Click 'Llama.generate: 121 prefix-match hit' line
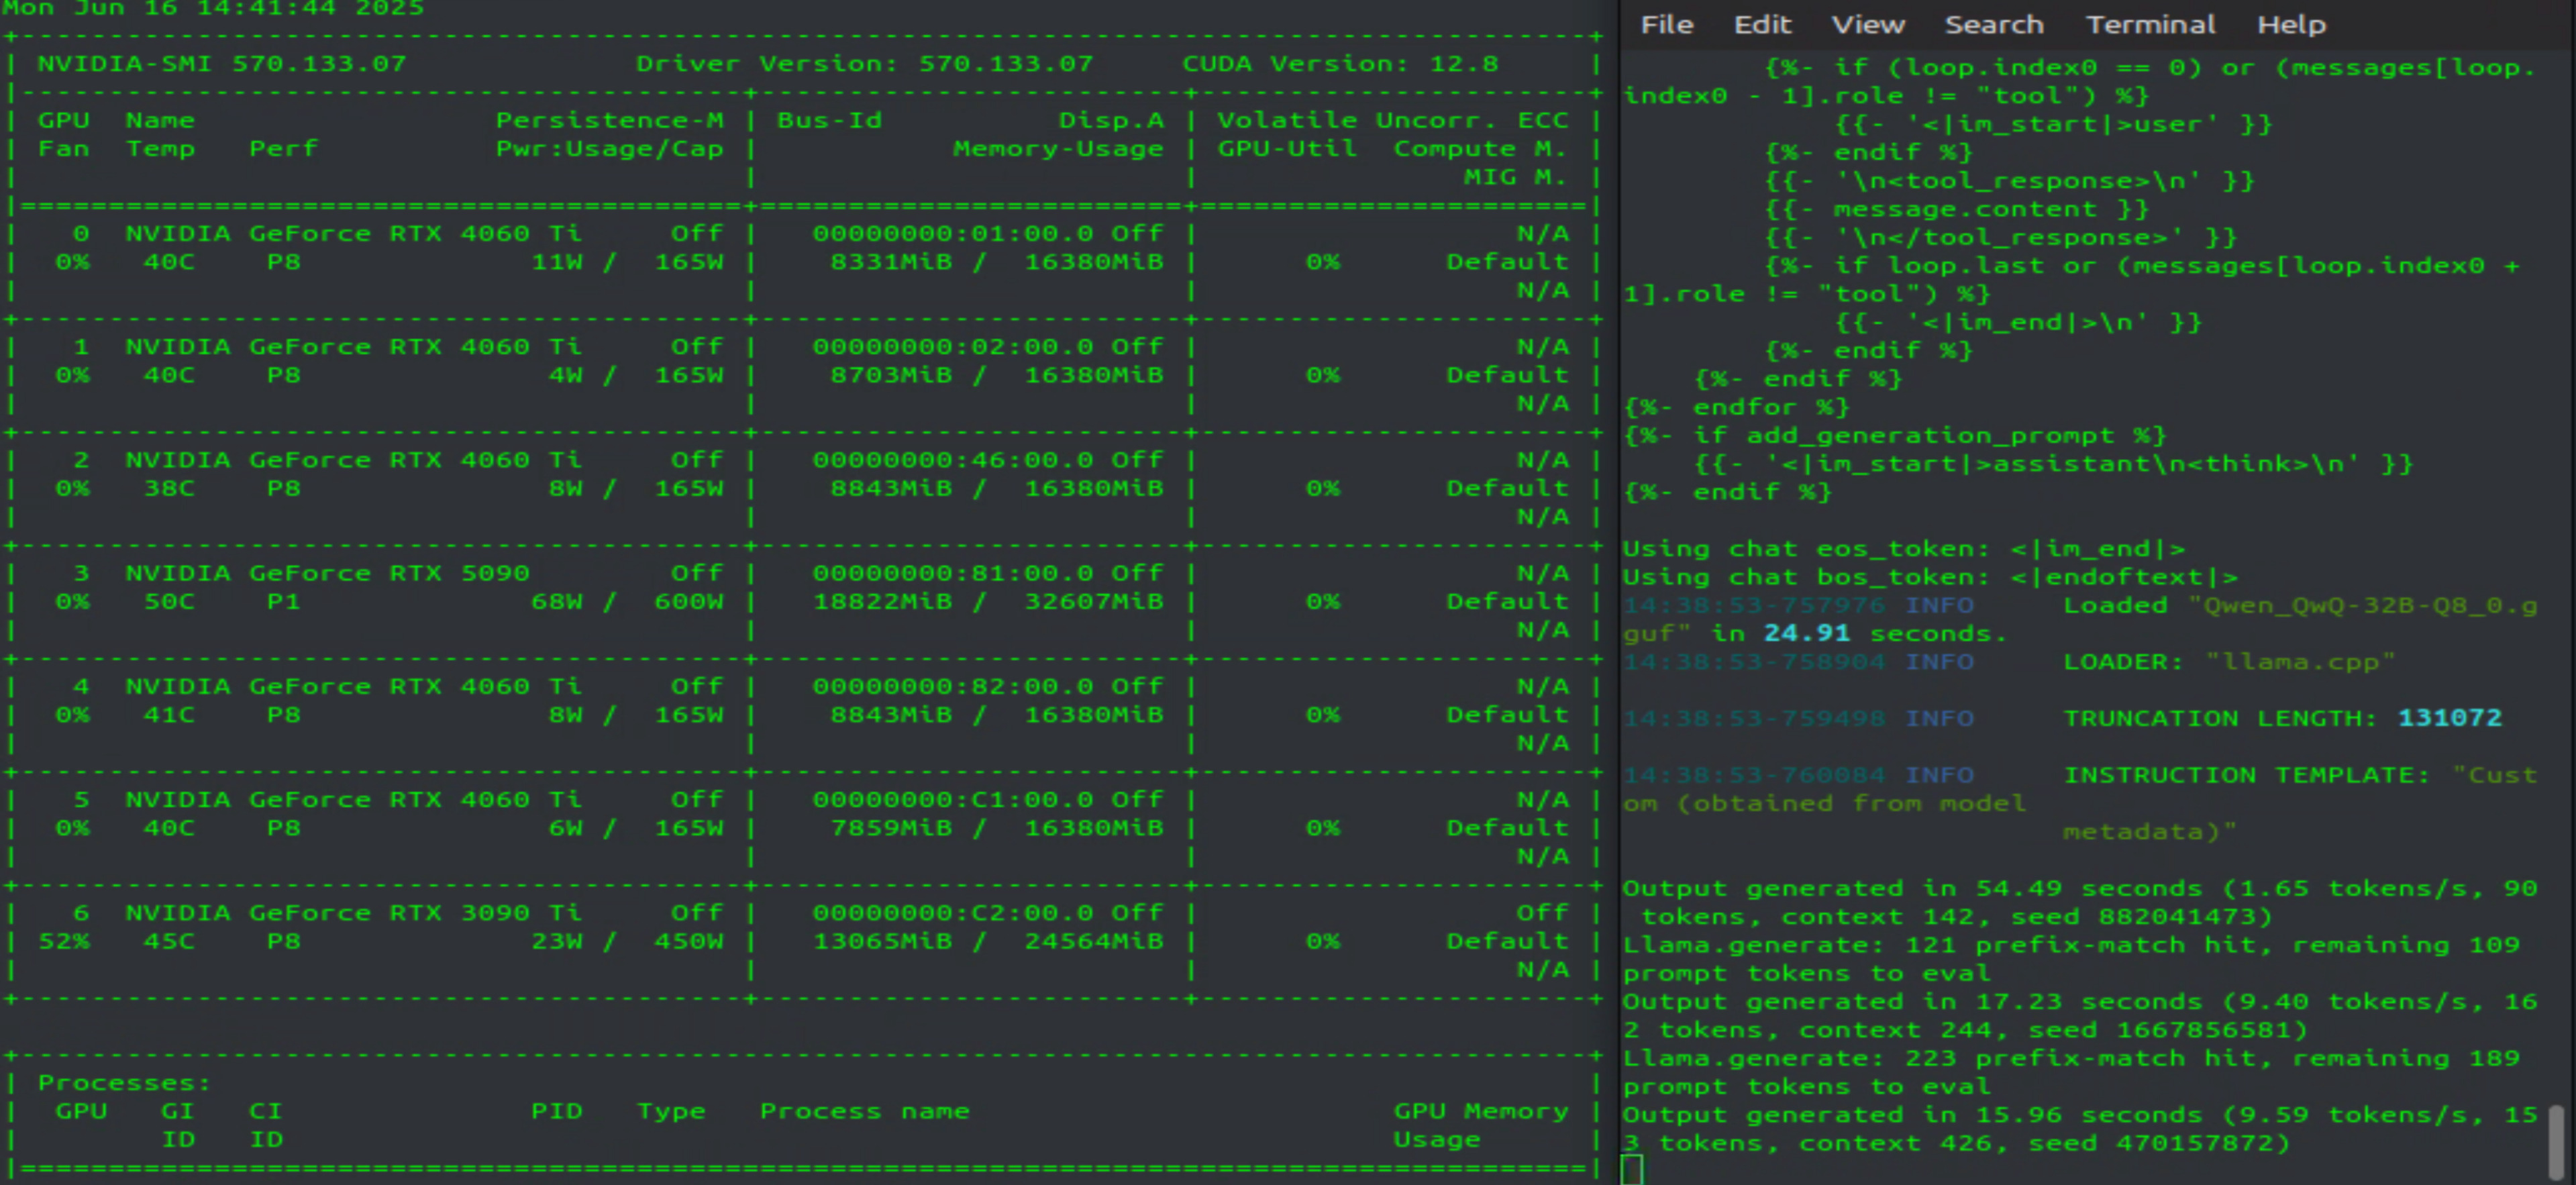This screenshot has width=2576, height=1185. [x=2071, y=958]
